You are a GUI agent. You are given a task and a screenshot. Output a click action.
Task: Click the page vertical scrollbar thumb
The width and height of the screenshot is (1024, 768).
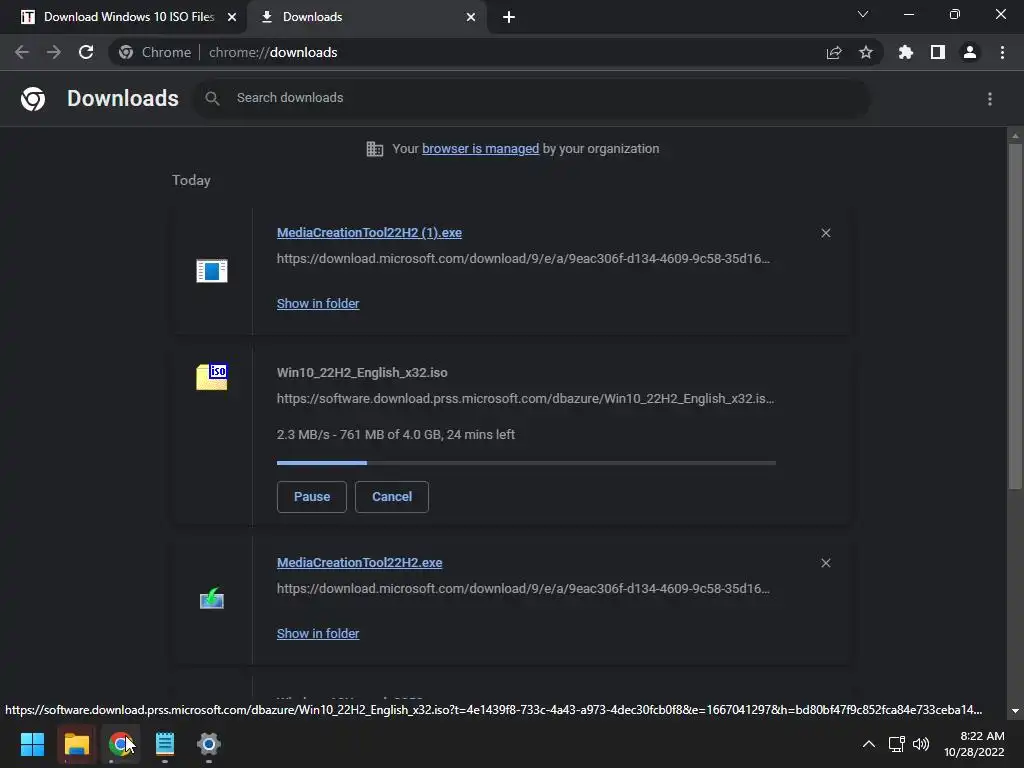pyautogui.click(x=1015, y=316)
